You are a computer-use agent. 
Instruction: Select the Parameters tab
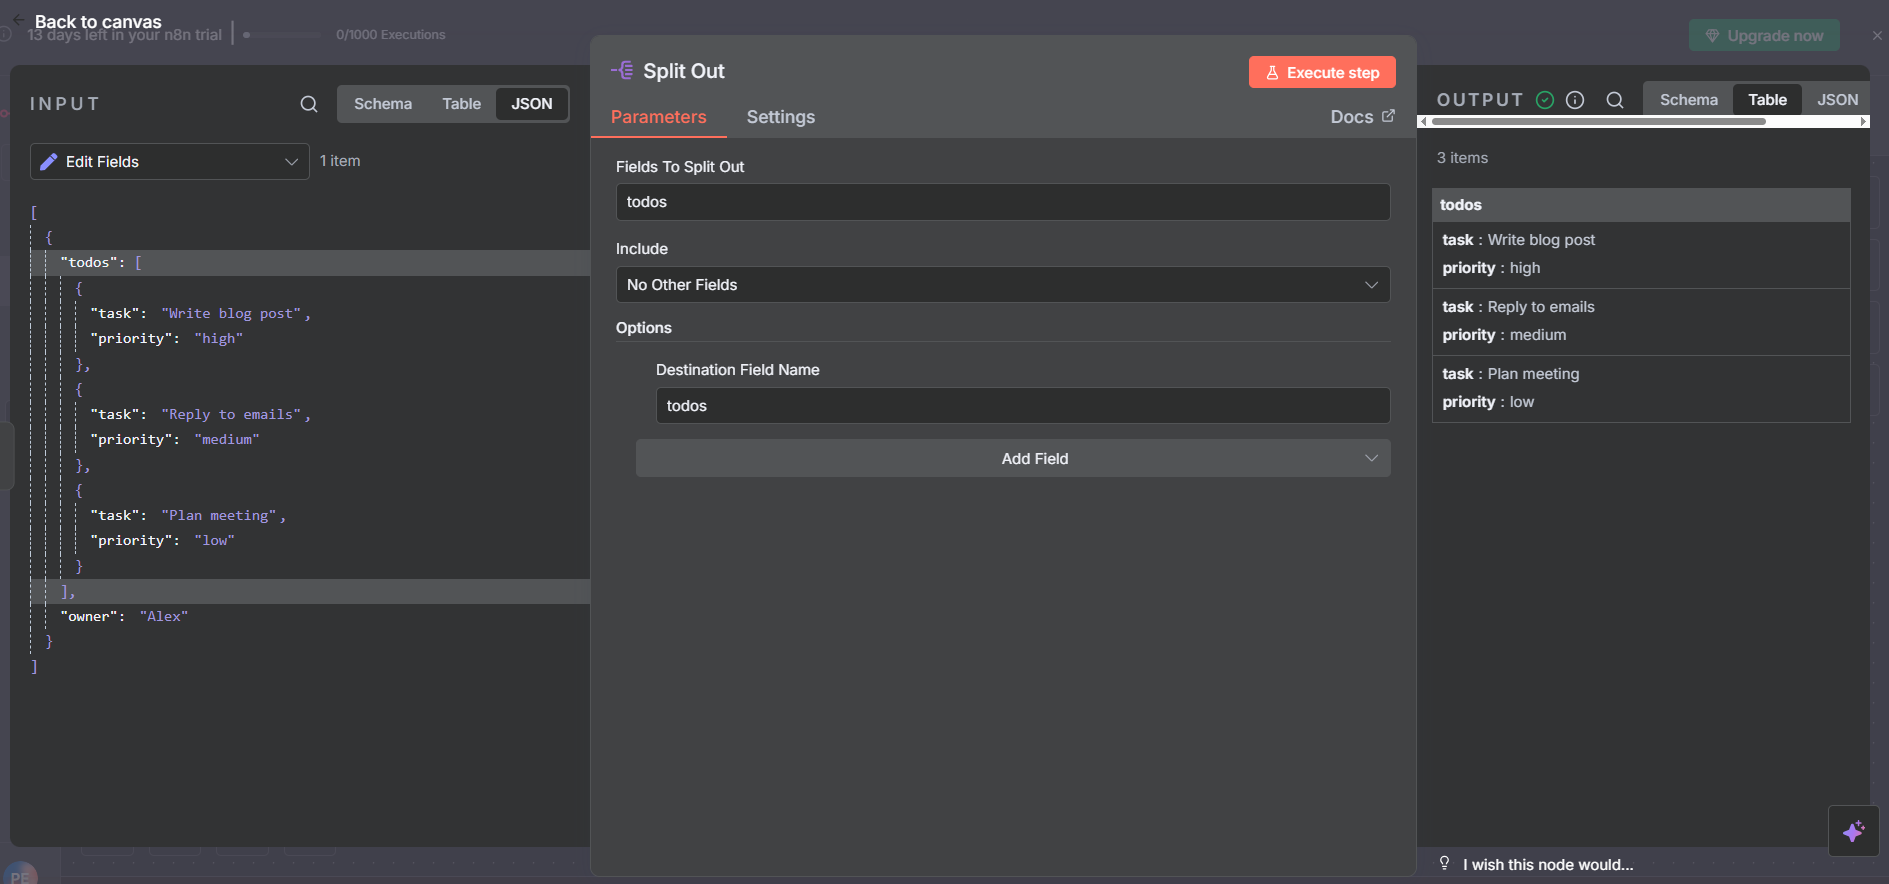point(658,117)
